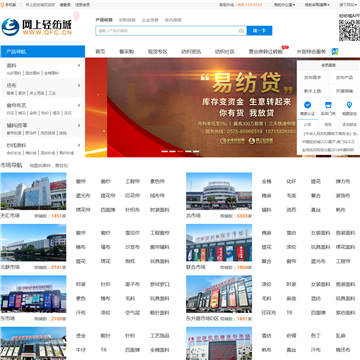Screen dimensions: 360x360
Task: Open the blue storefront icon
Action: coord(328,105)
